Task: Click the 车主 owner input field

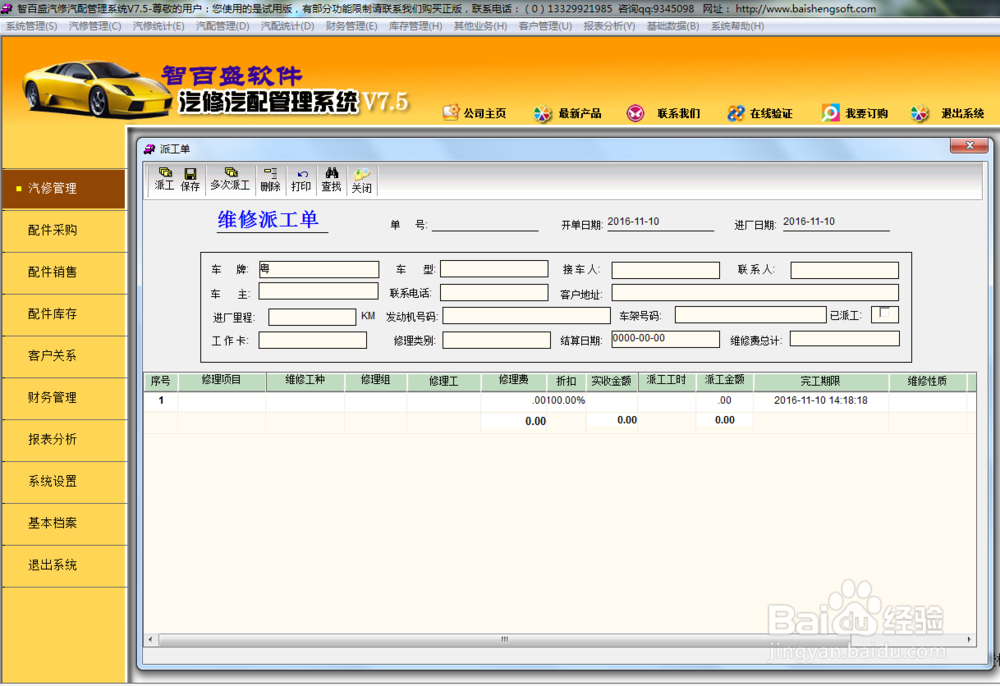Action: point(318,291)
